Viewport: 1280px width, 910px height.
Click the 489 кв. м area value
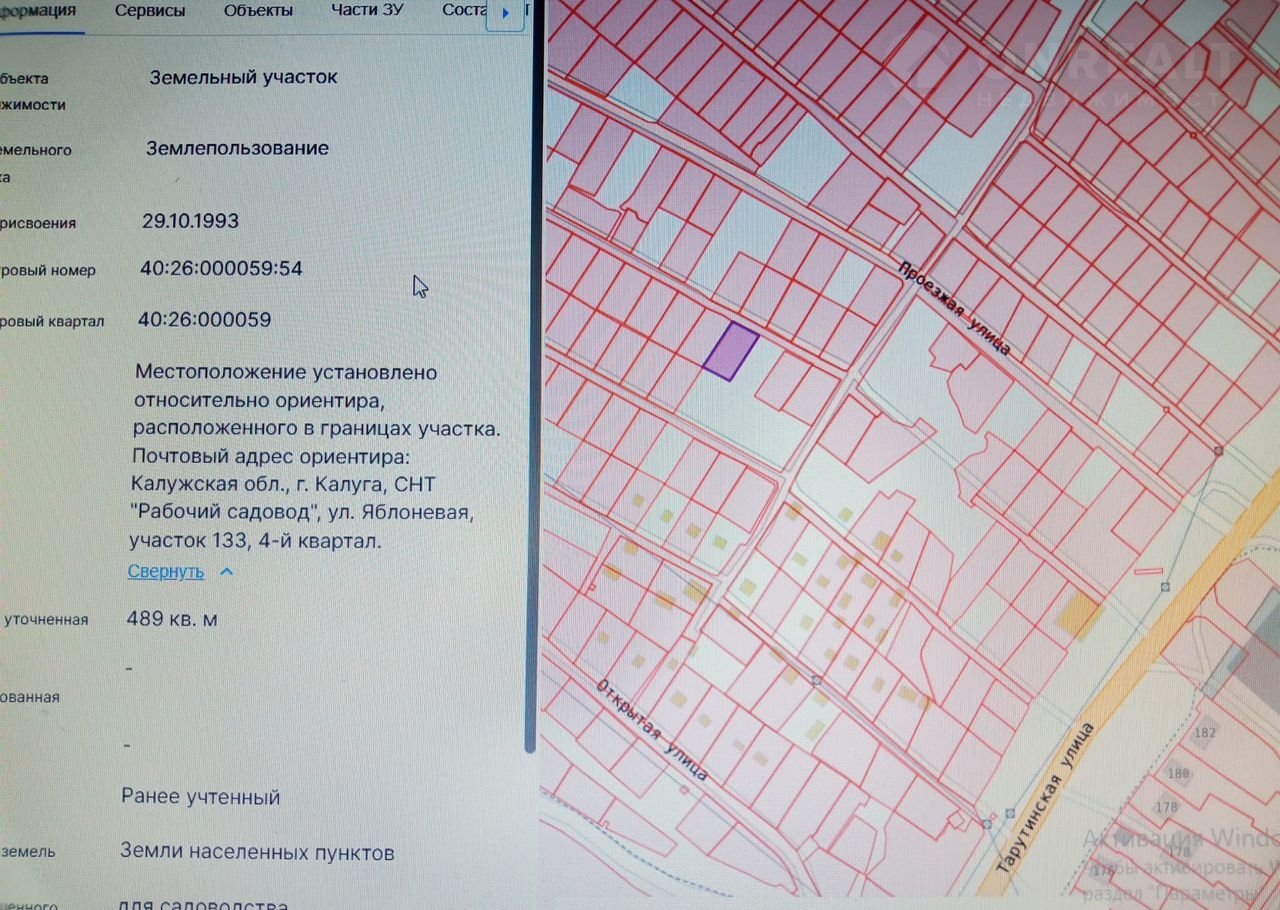(172, 619)
